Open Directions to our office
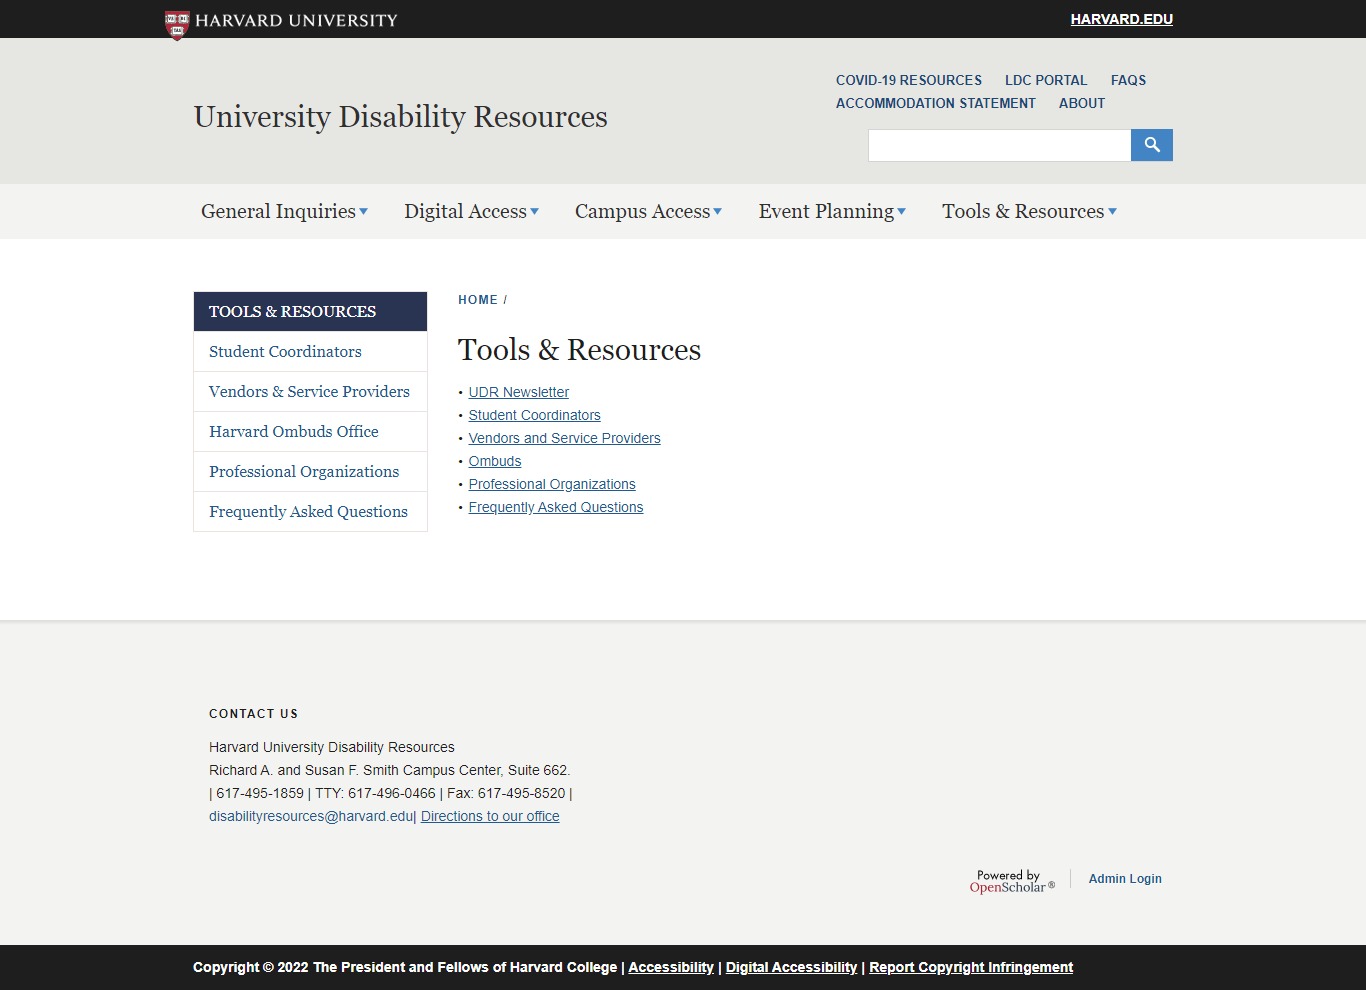The width and height of the screenshot is (1366, 990). (489, 816)
